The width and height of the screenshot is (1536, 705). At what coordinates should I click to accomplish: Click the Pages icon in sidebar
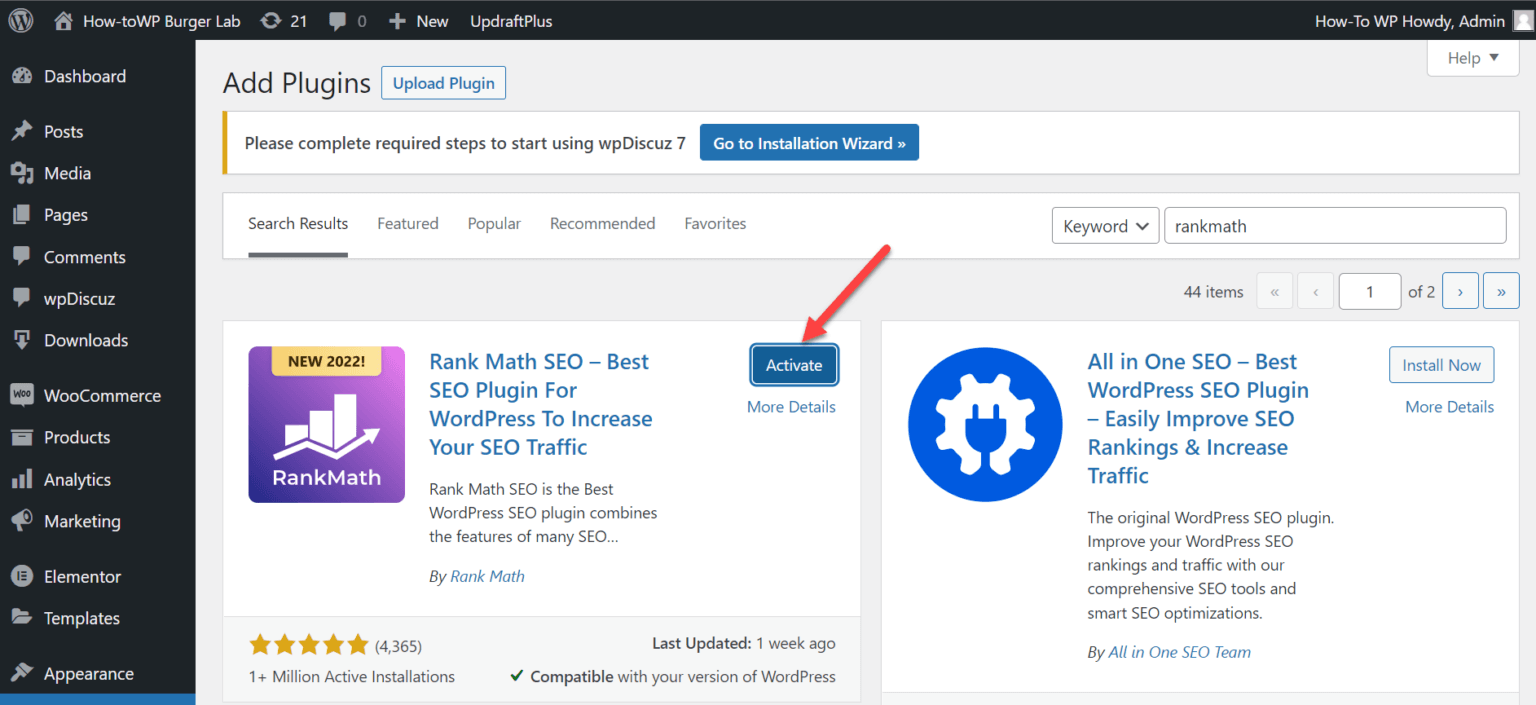21,215
